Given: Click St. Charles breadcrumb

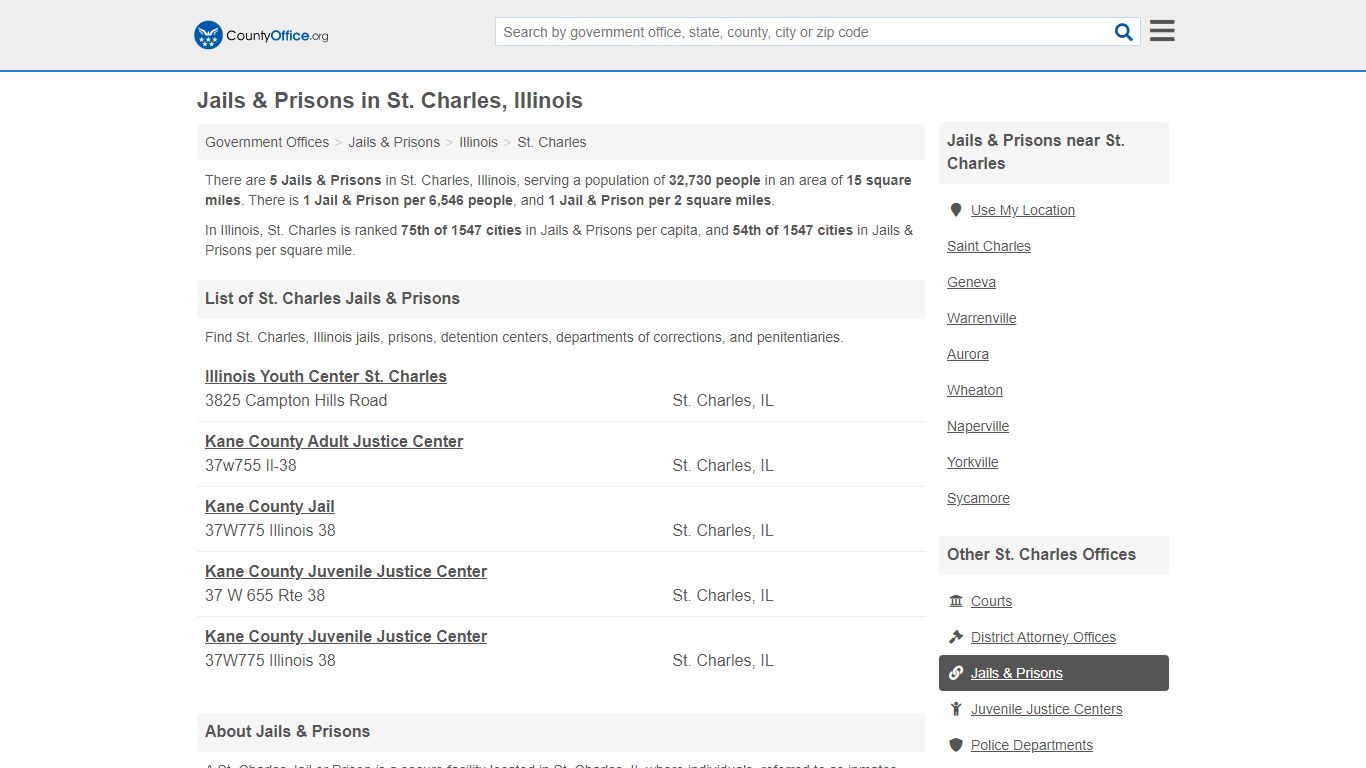Looking at the screenshot, I should (x=552, y=142).
